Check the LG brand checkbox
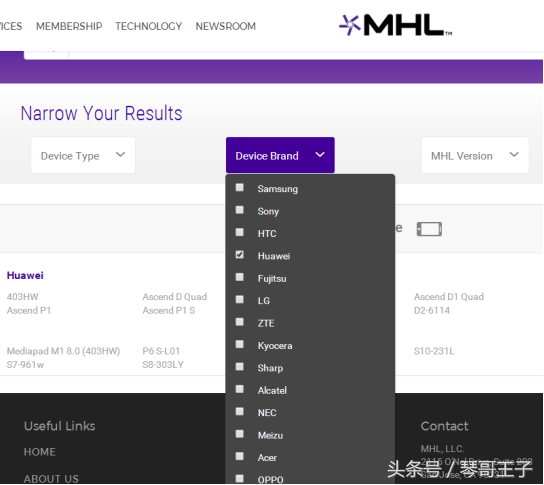Image resolution: width=544 pixels, height=485 pixels. pyautogui.click(x=239, y=299)
